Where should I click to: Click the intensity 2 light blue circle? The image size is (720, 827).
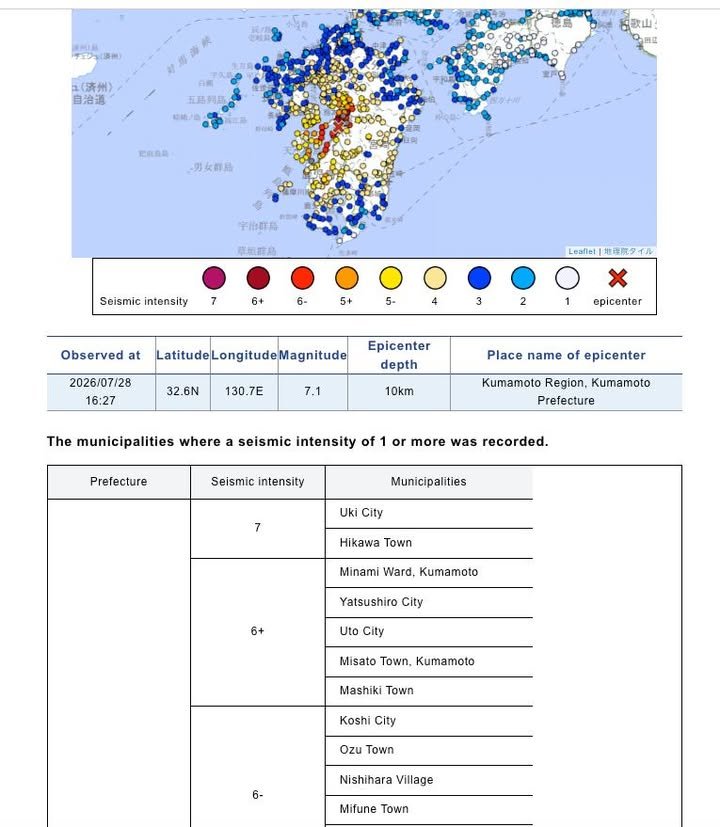[523, 278]
